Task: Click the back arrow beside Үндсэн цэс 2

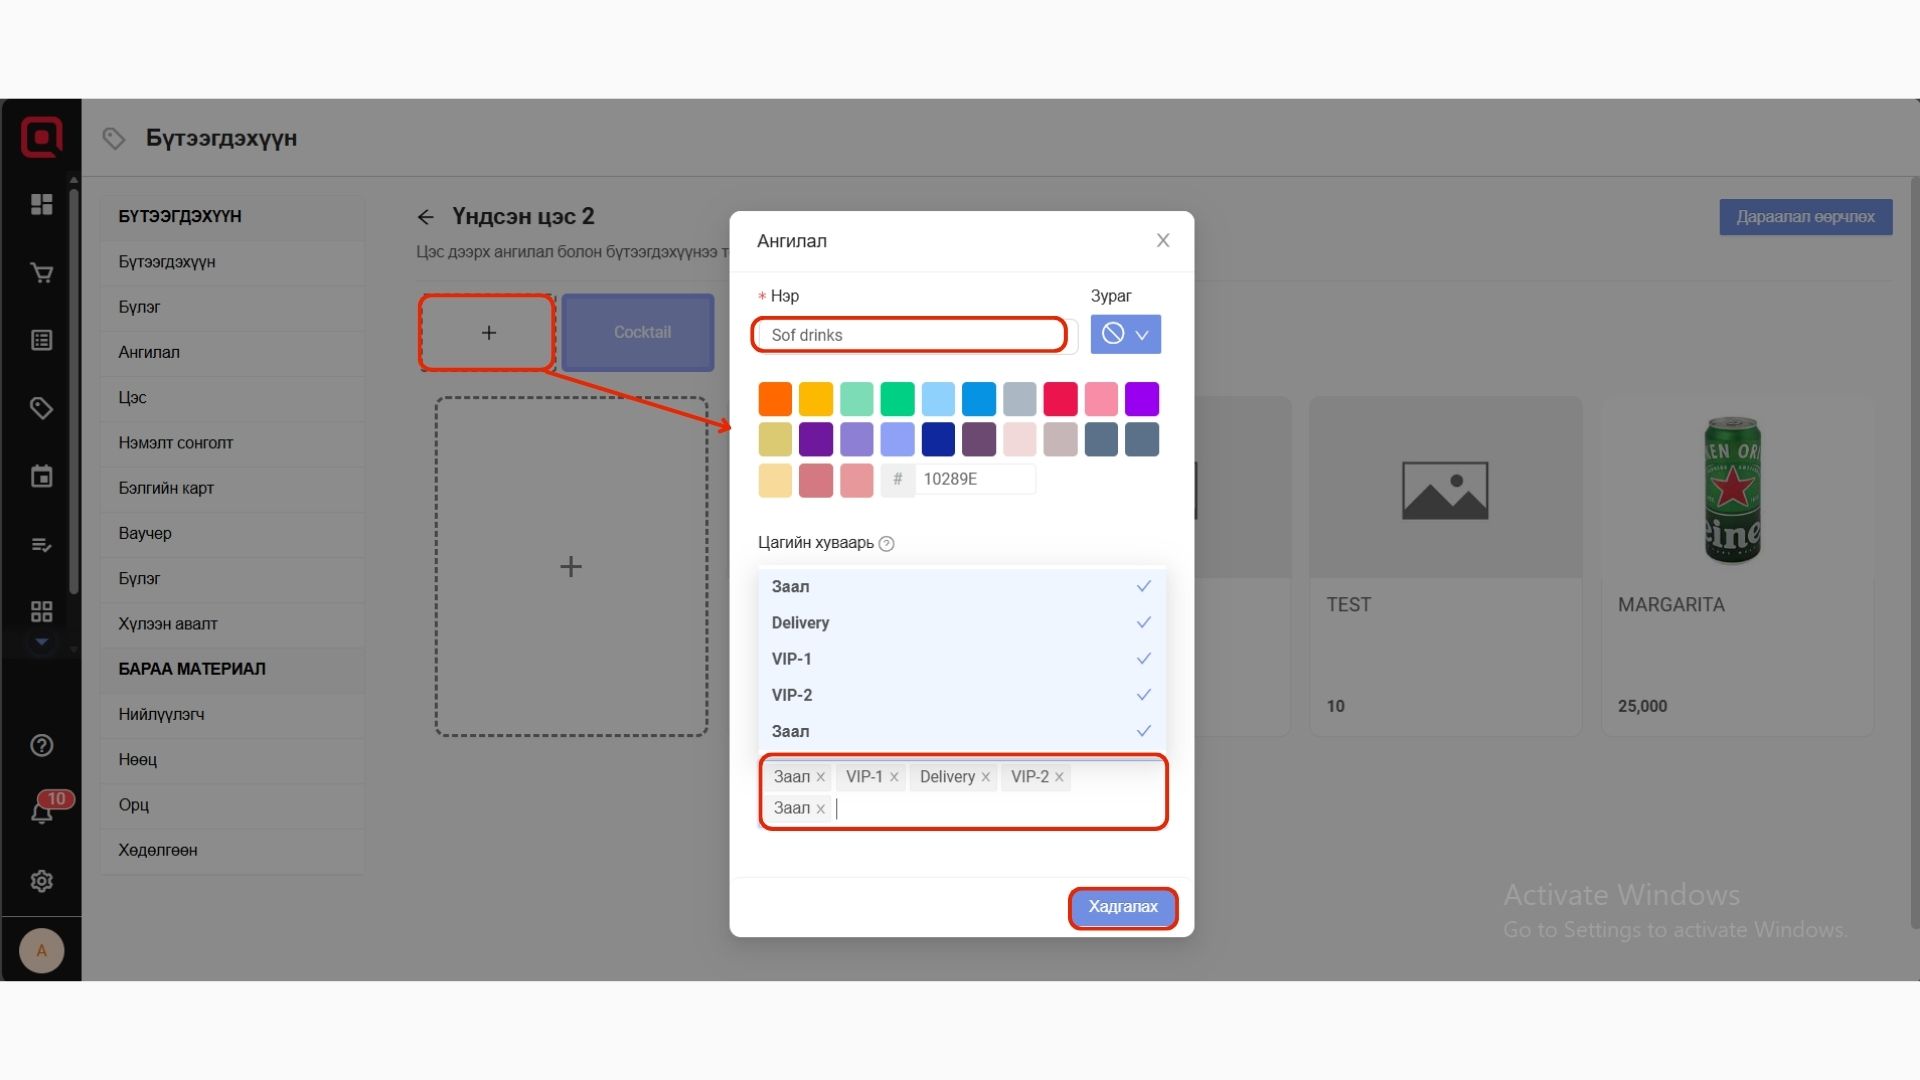Action: pyautogui.click(x=426, y=217)
